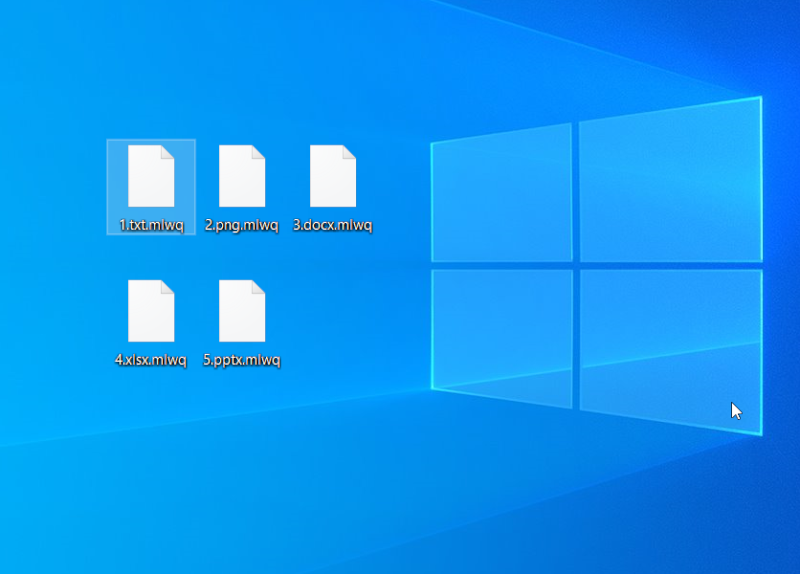Click the 4.xlsx.mlwq file icon
The height and width of the screenshot is (574, 800).
(151, 311)
